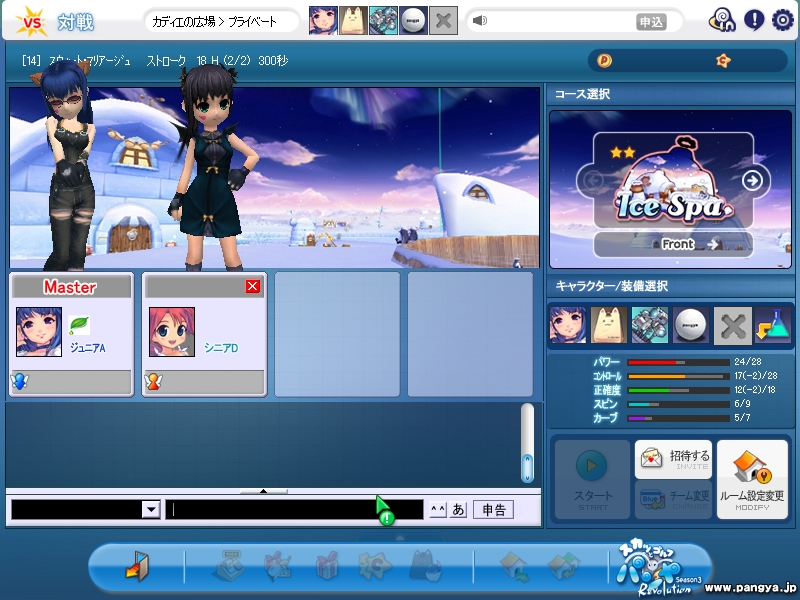
Task: Open the flask item change icon
Action: pyautogui.click(x=773, y=324)
